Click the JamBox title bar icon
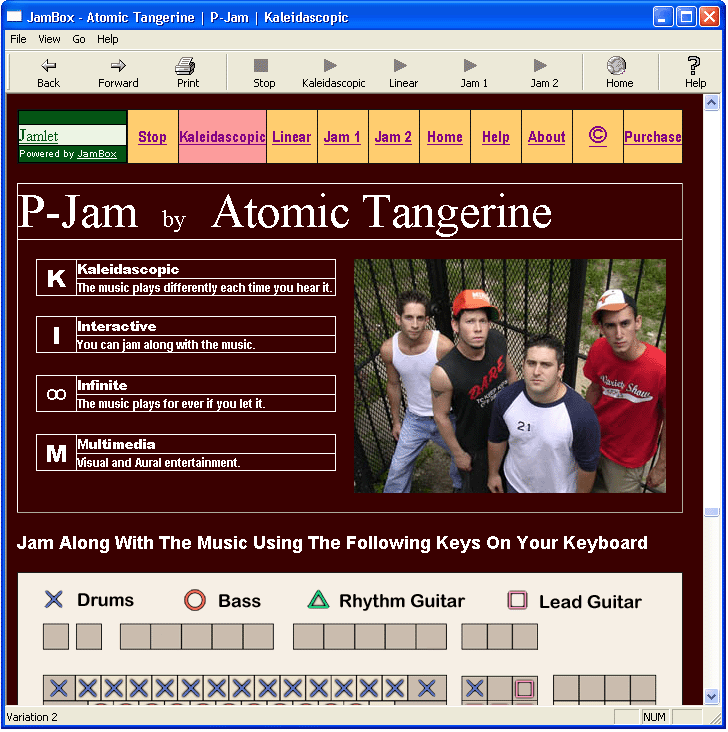 pyautogui.click(x=14, y=17)
